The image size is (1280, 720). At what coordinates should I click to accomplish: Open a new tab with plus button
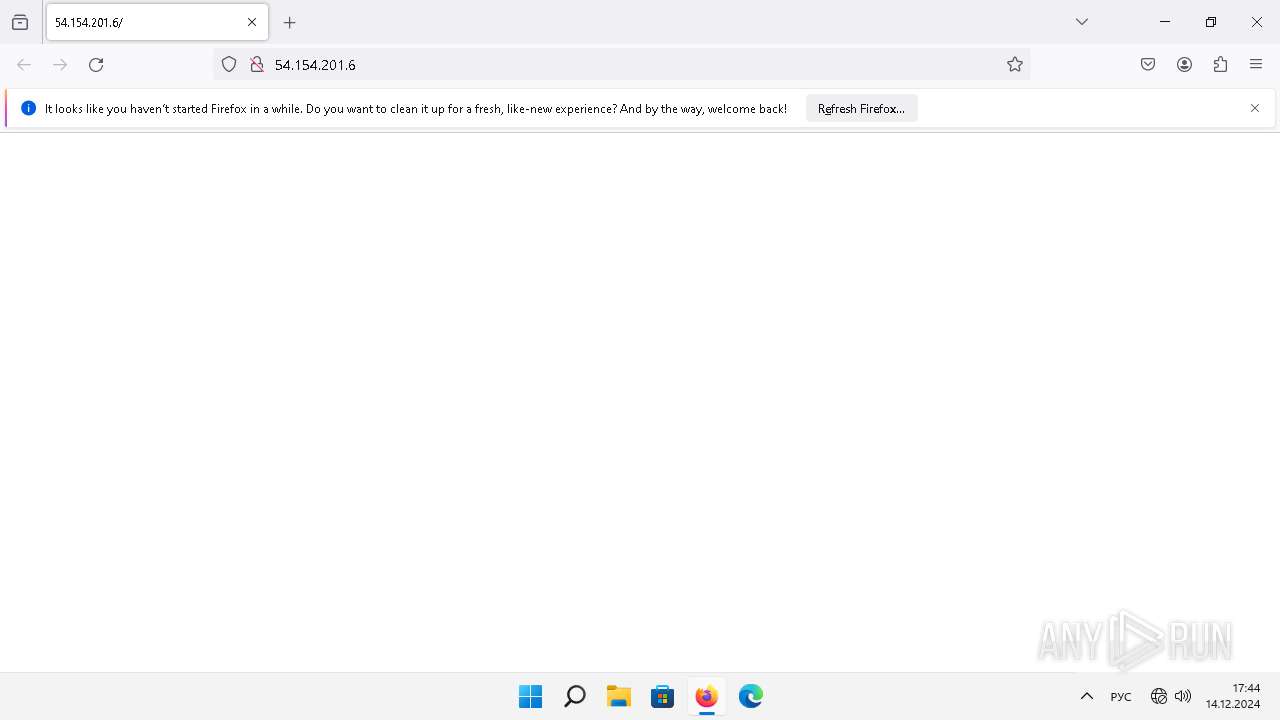(290, 22)
